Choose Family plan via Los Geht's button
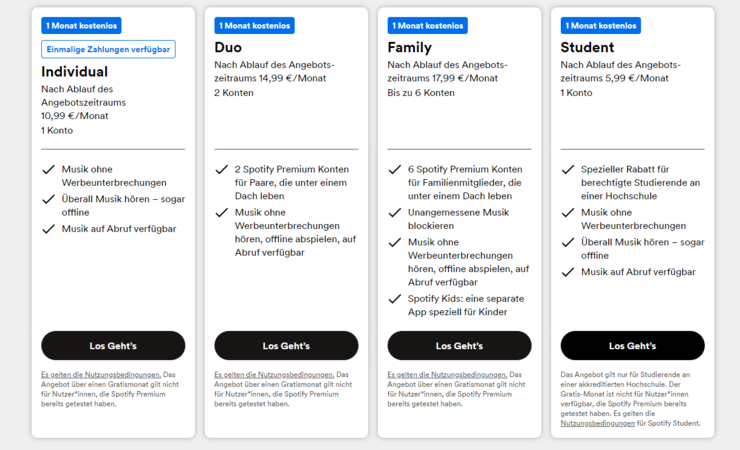740x450 pixels. point(459,345)
